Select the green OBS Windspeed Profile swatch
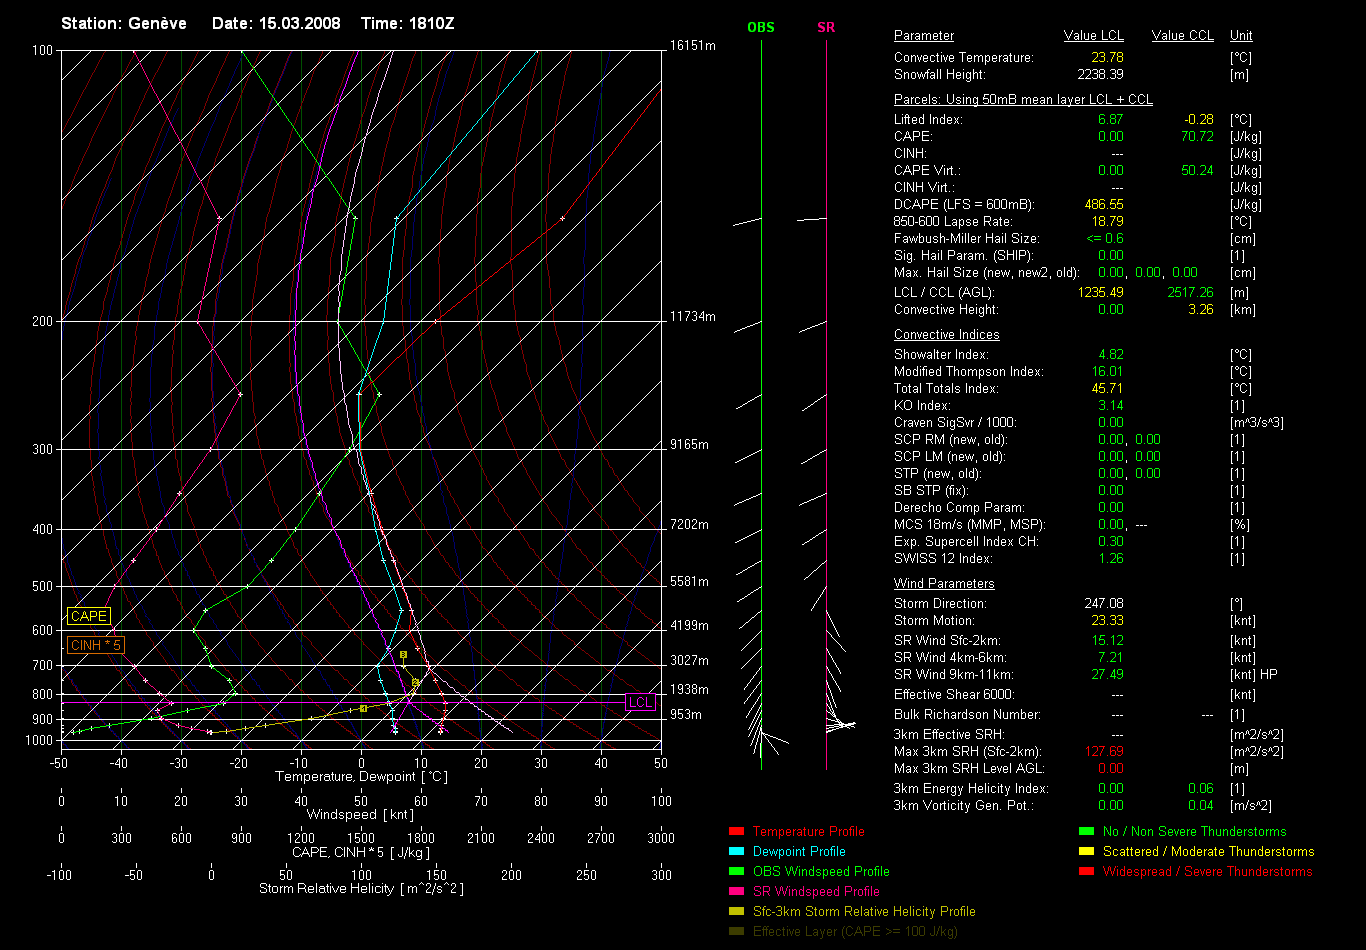Viewport: 1366px width, 950px height. (x=736, y=871)
